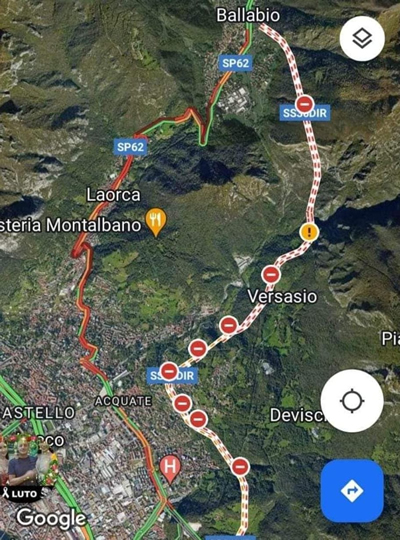The image size is (400, 540).
Task: Tap the blue directions button
Action: click(352, 491)
